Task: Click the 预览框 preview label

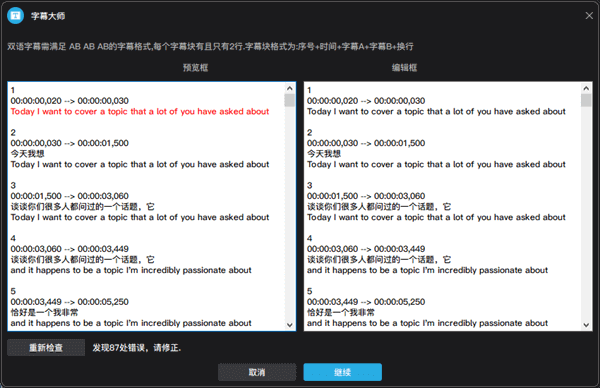Action: point(195,68)
